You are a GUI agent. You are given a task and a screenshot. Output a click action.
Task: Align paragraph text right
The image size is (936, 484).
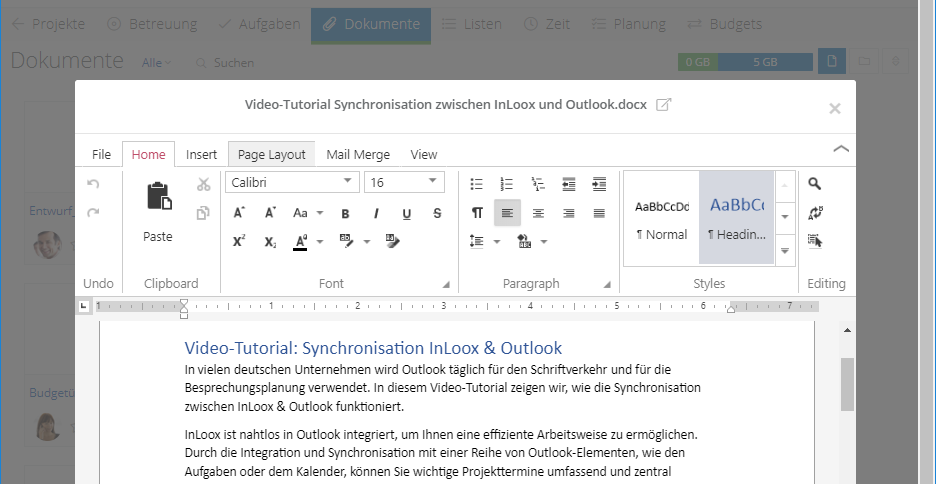click(x=569, y=213)
